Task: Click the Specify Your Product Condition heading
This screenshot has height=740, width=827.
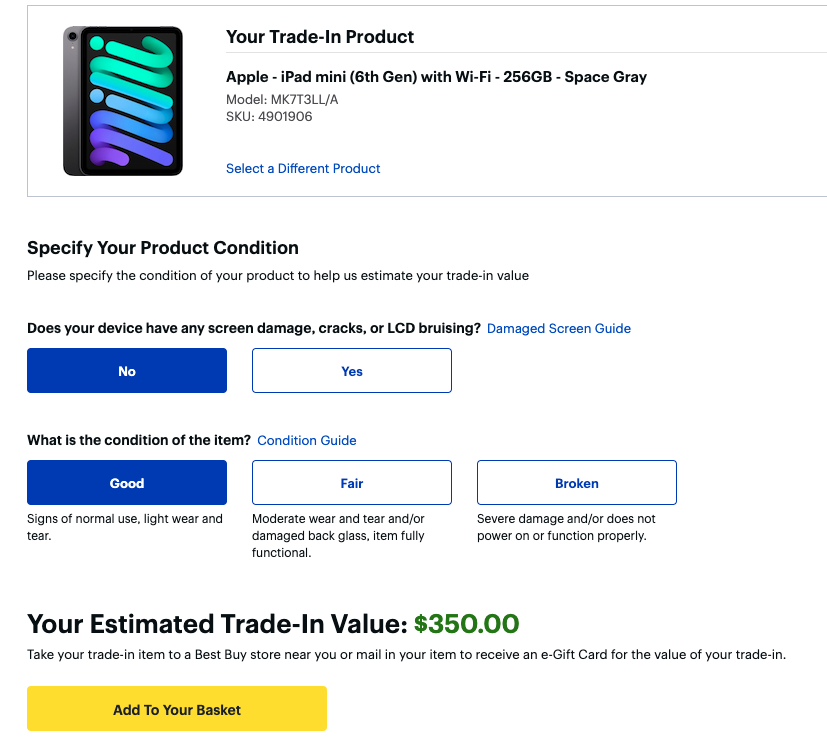Action: [163, 248]
